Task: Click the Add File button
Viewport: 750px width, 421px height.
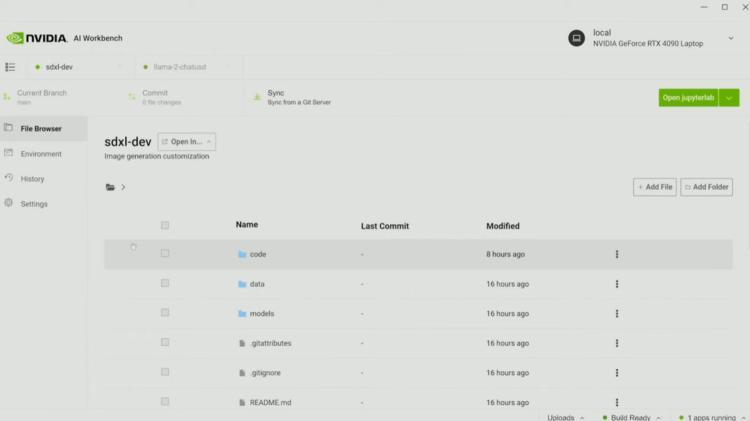Action: click(x=655, y=187)
